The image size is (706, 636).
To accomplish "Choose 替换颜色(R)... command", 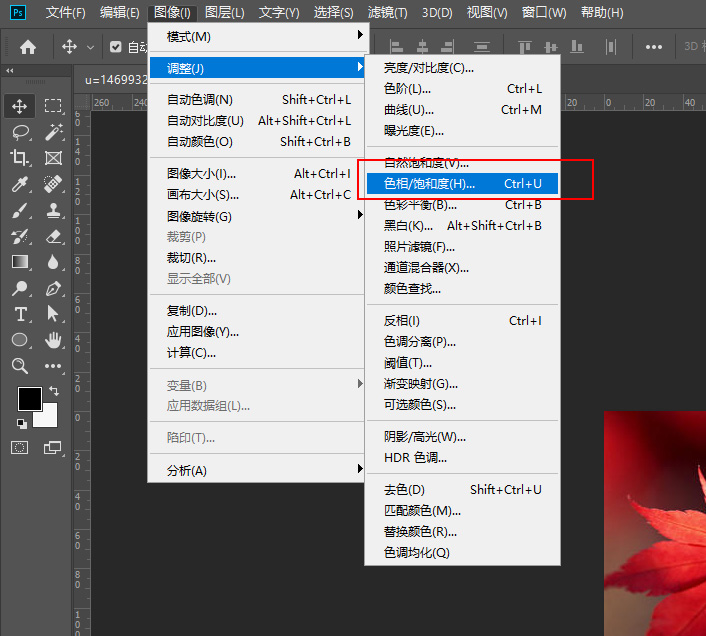I will (462, 532).
